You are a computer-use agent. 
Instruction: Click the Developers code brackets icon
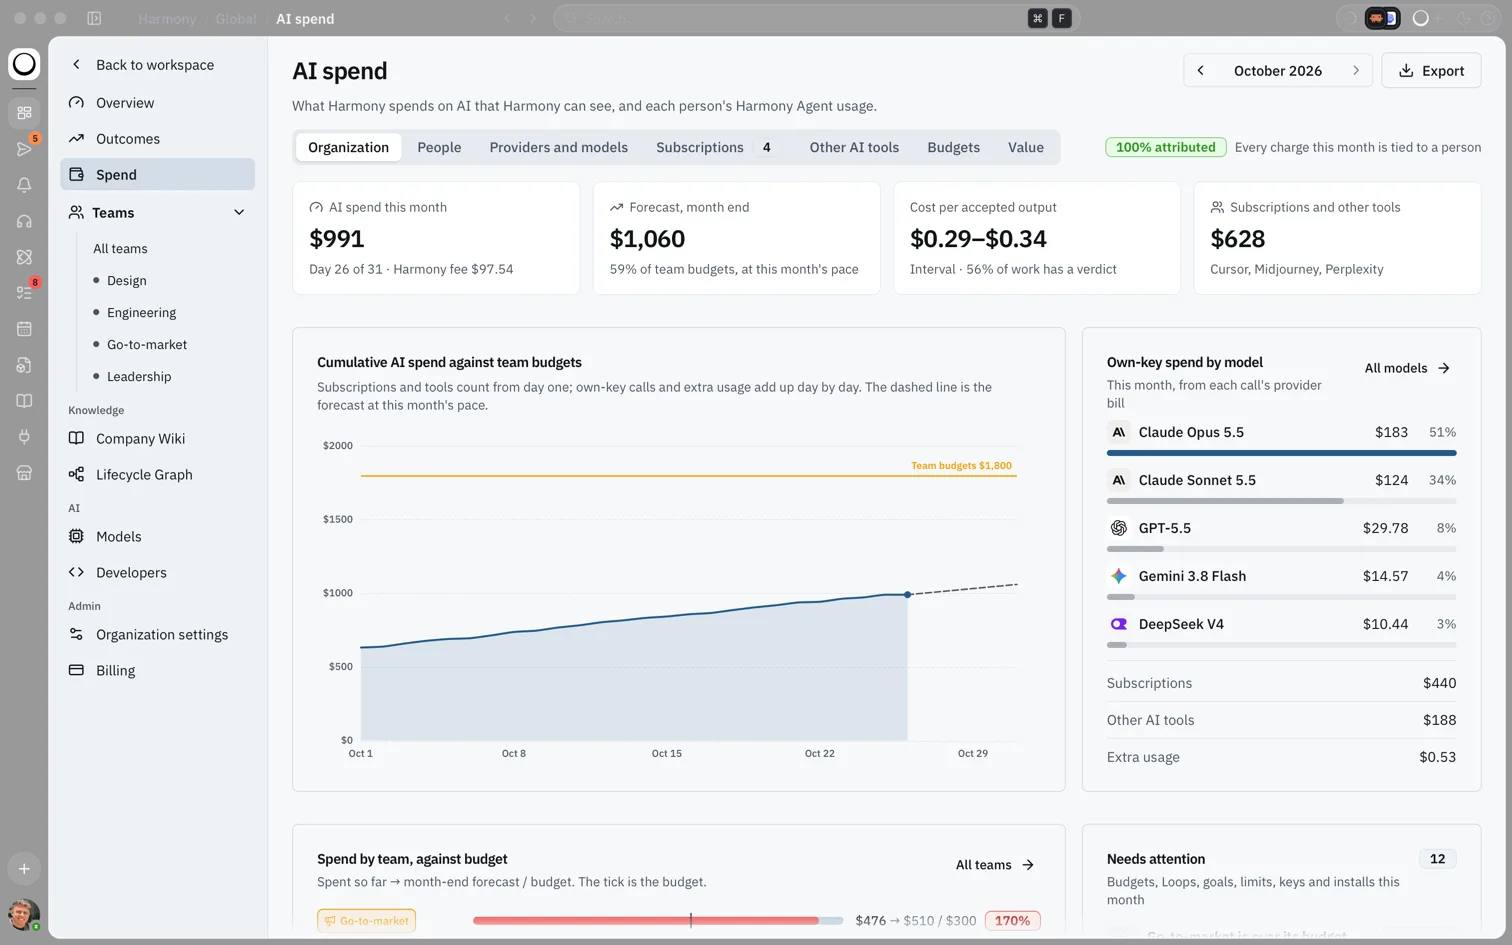(76, 573)
